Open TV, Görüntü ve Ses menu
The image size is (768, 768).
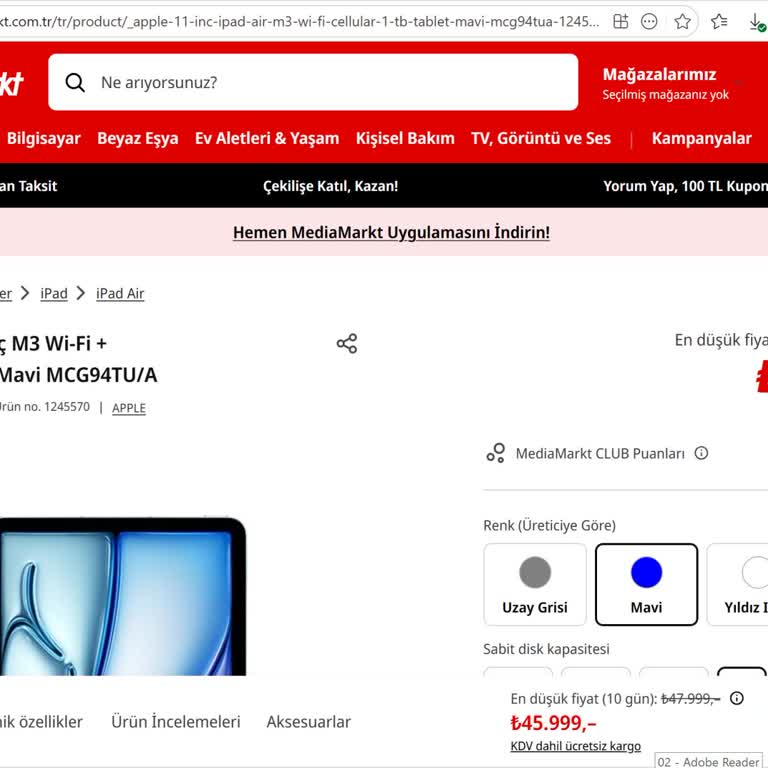click(x=541, y=139)
